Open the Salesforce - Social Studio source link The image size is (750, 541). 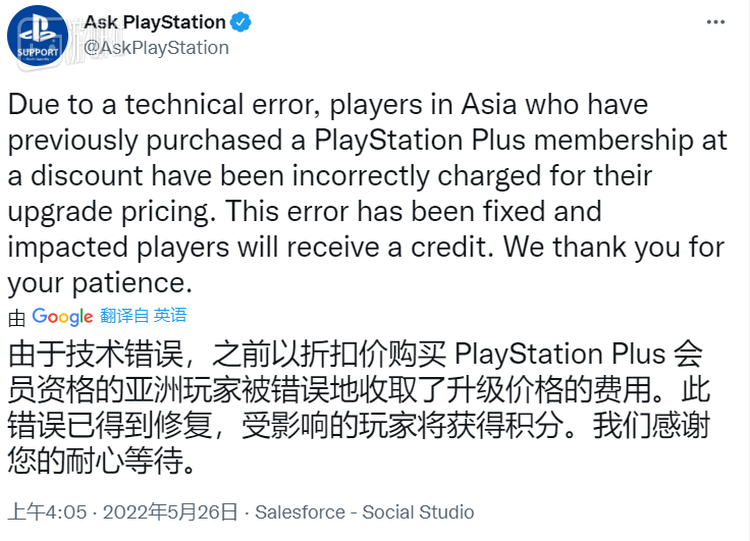click(364, 512)
